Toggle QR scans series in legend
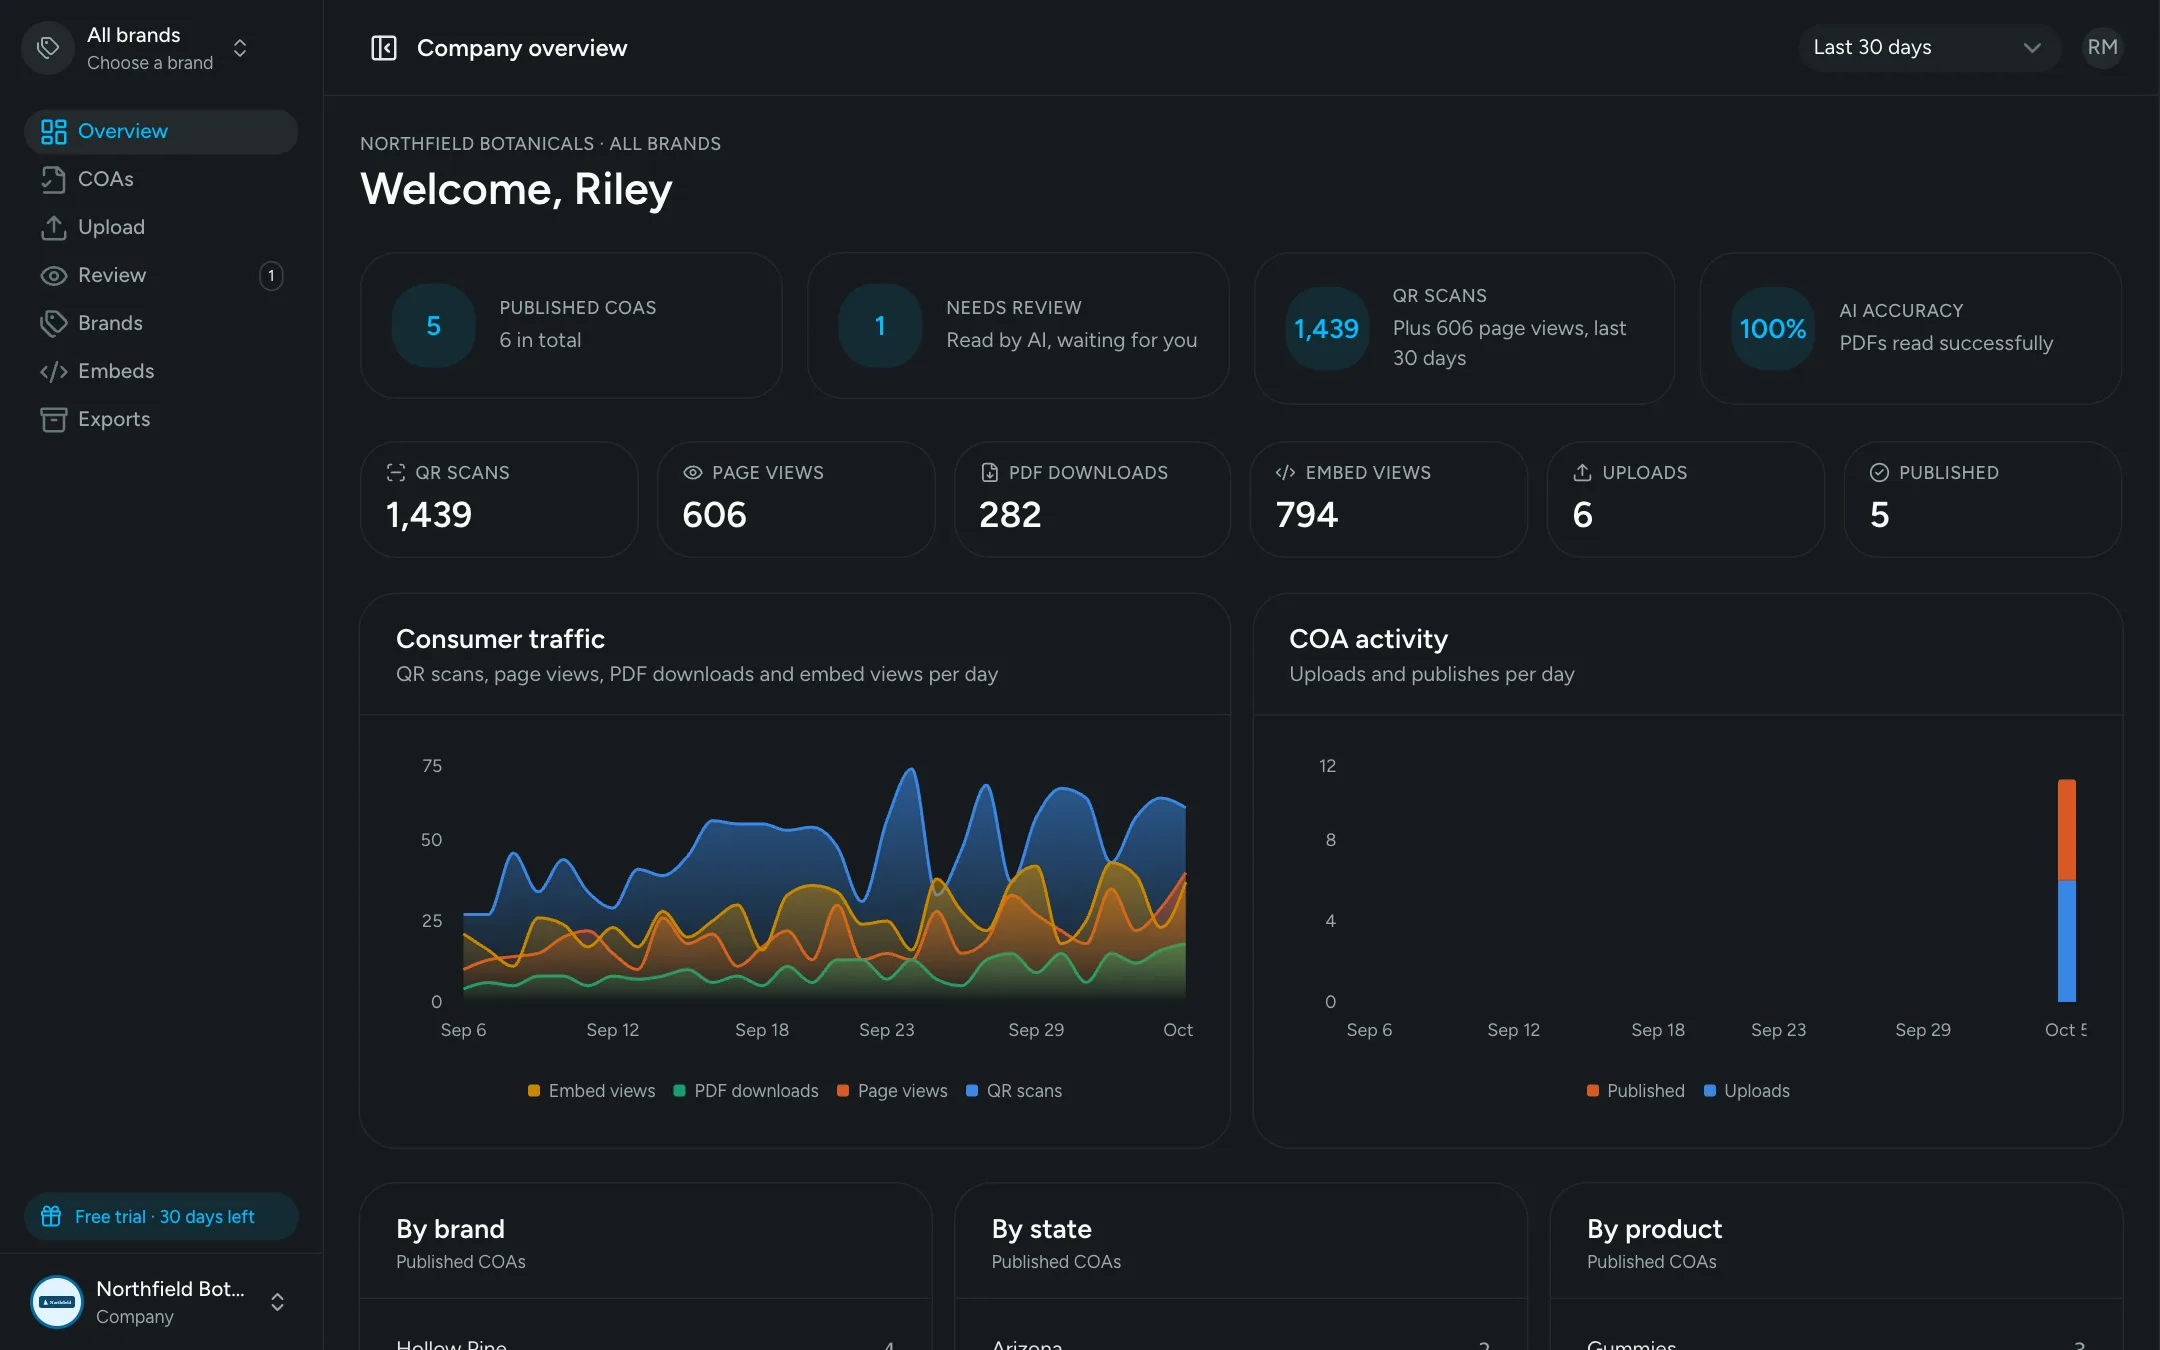Screen dimensions: 2160x1350 (x=1014, y=1091)
